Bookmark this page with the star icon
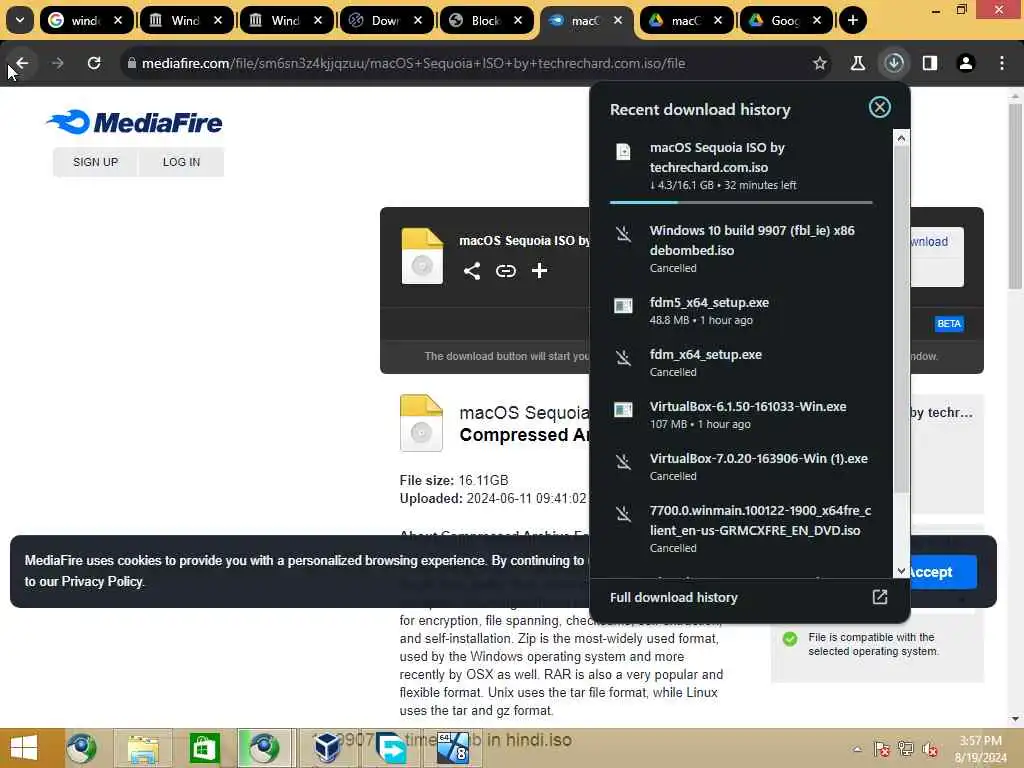Image resolution: width=1024 pixels, height=768 pixels. [820, 63]
